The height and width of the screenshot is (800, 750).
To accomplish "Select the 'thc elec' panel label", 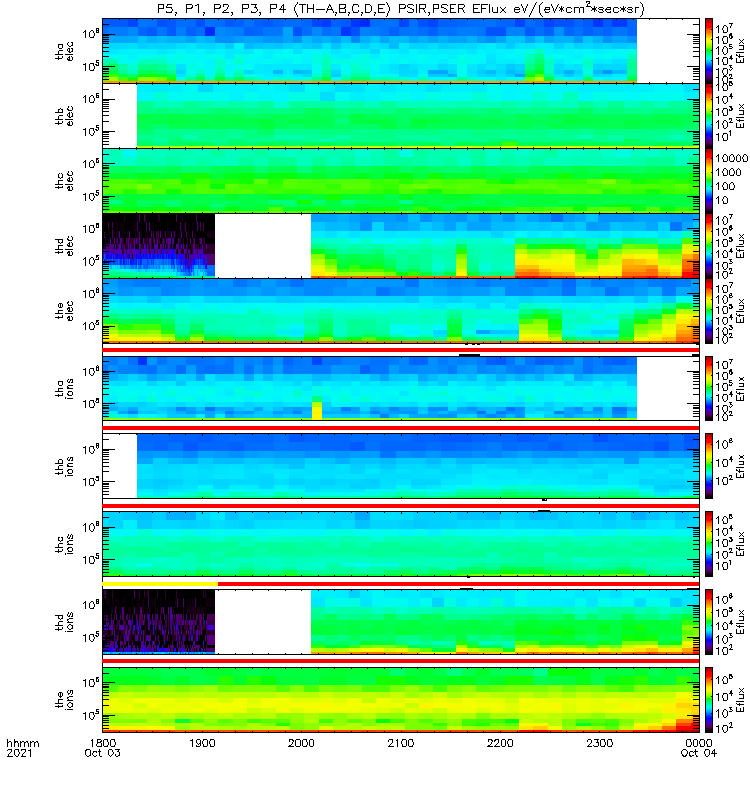I will (64, 181).
